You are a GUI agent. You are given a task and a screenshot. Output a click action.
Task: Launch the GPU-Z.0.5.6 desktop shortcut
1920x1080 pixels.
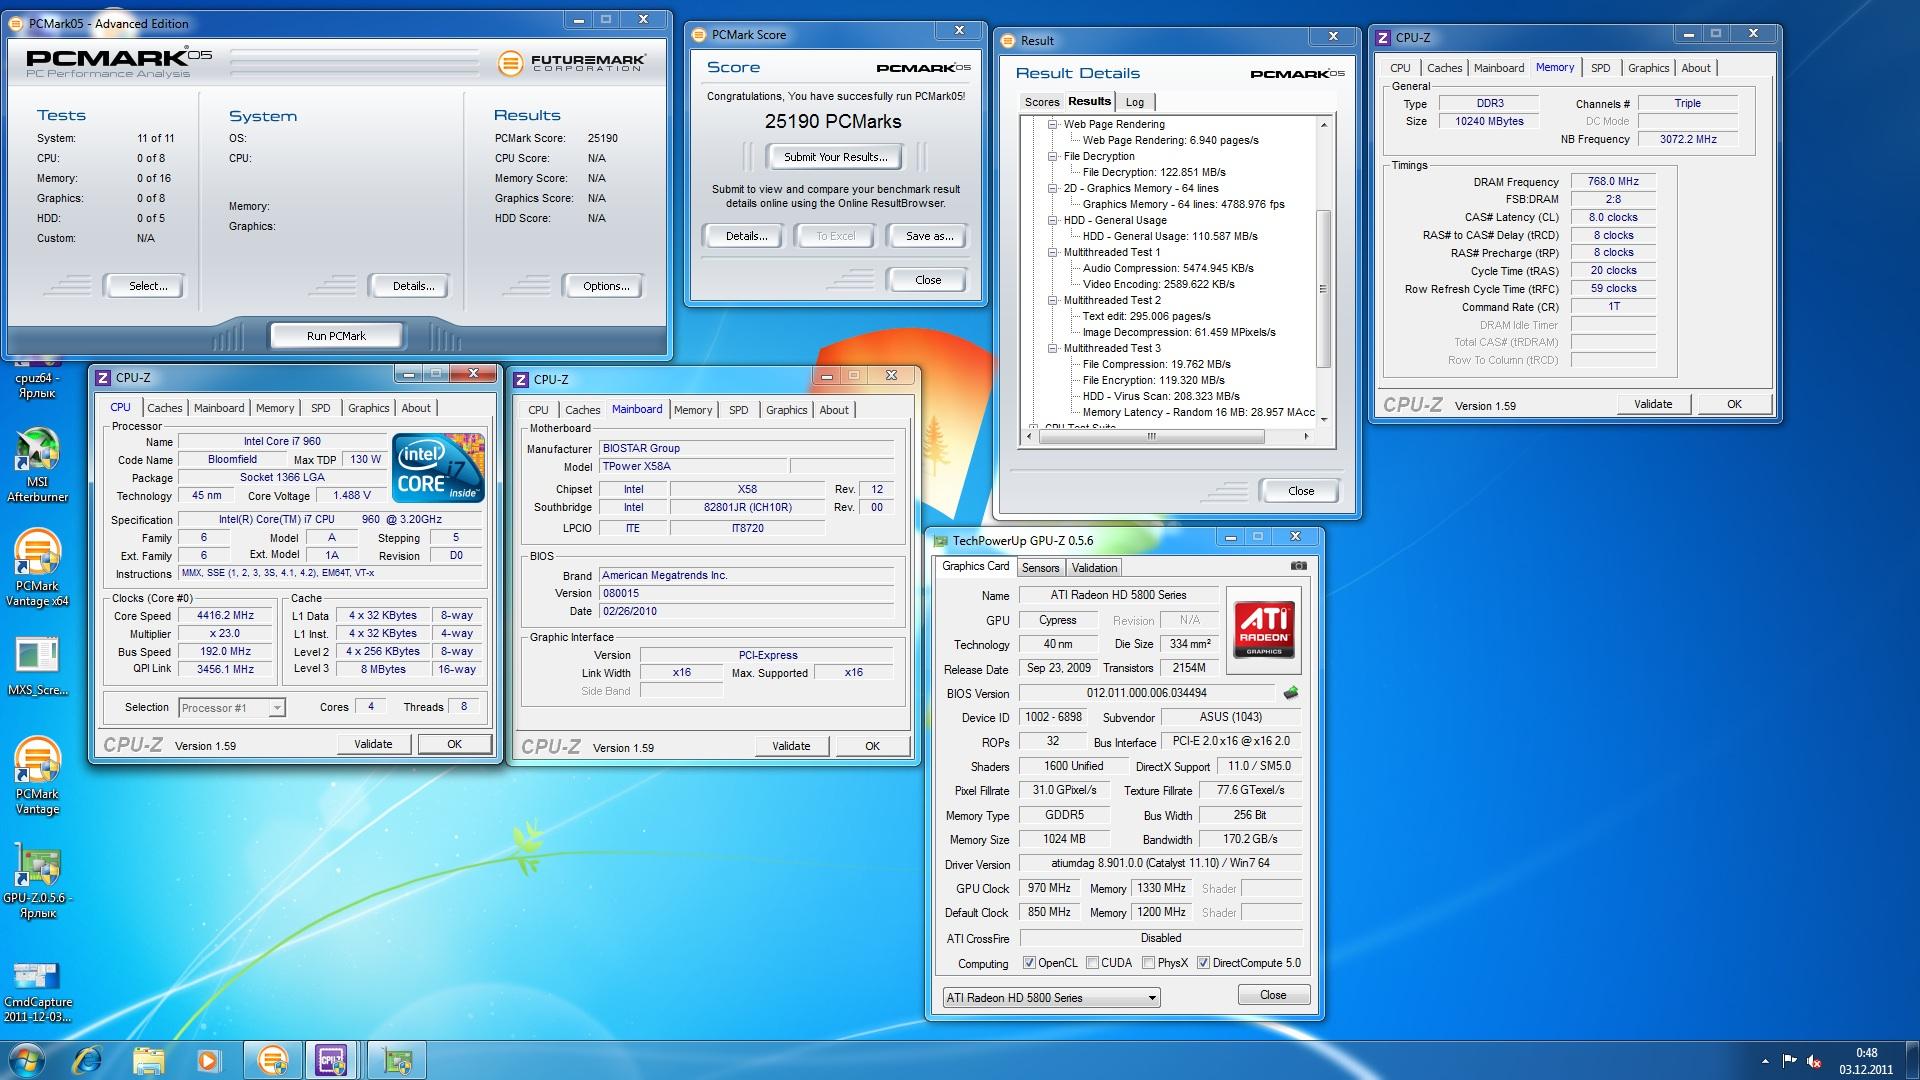37,880
